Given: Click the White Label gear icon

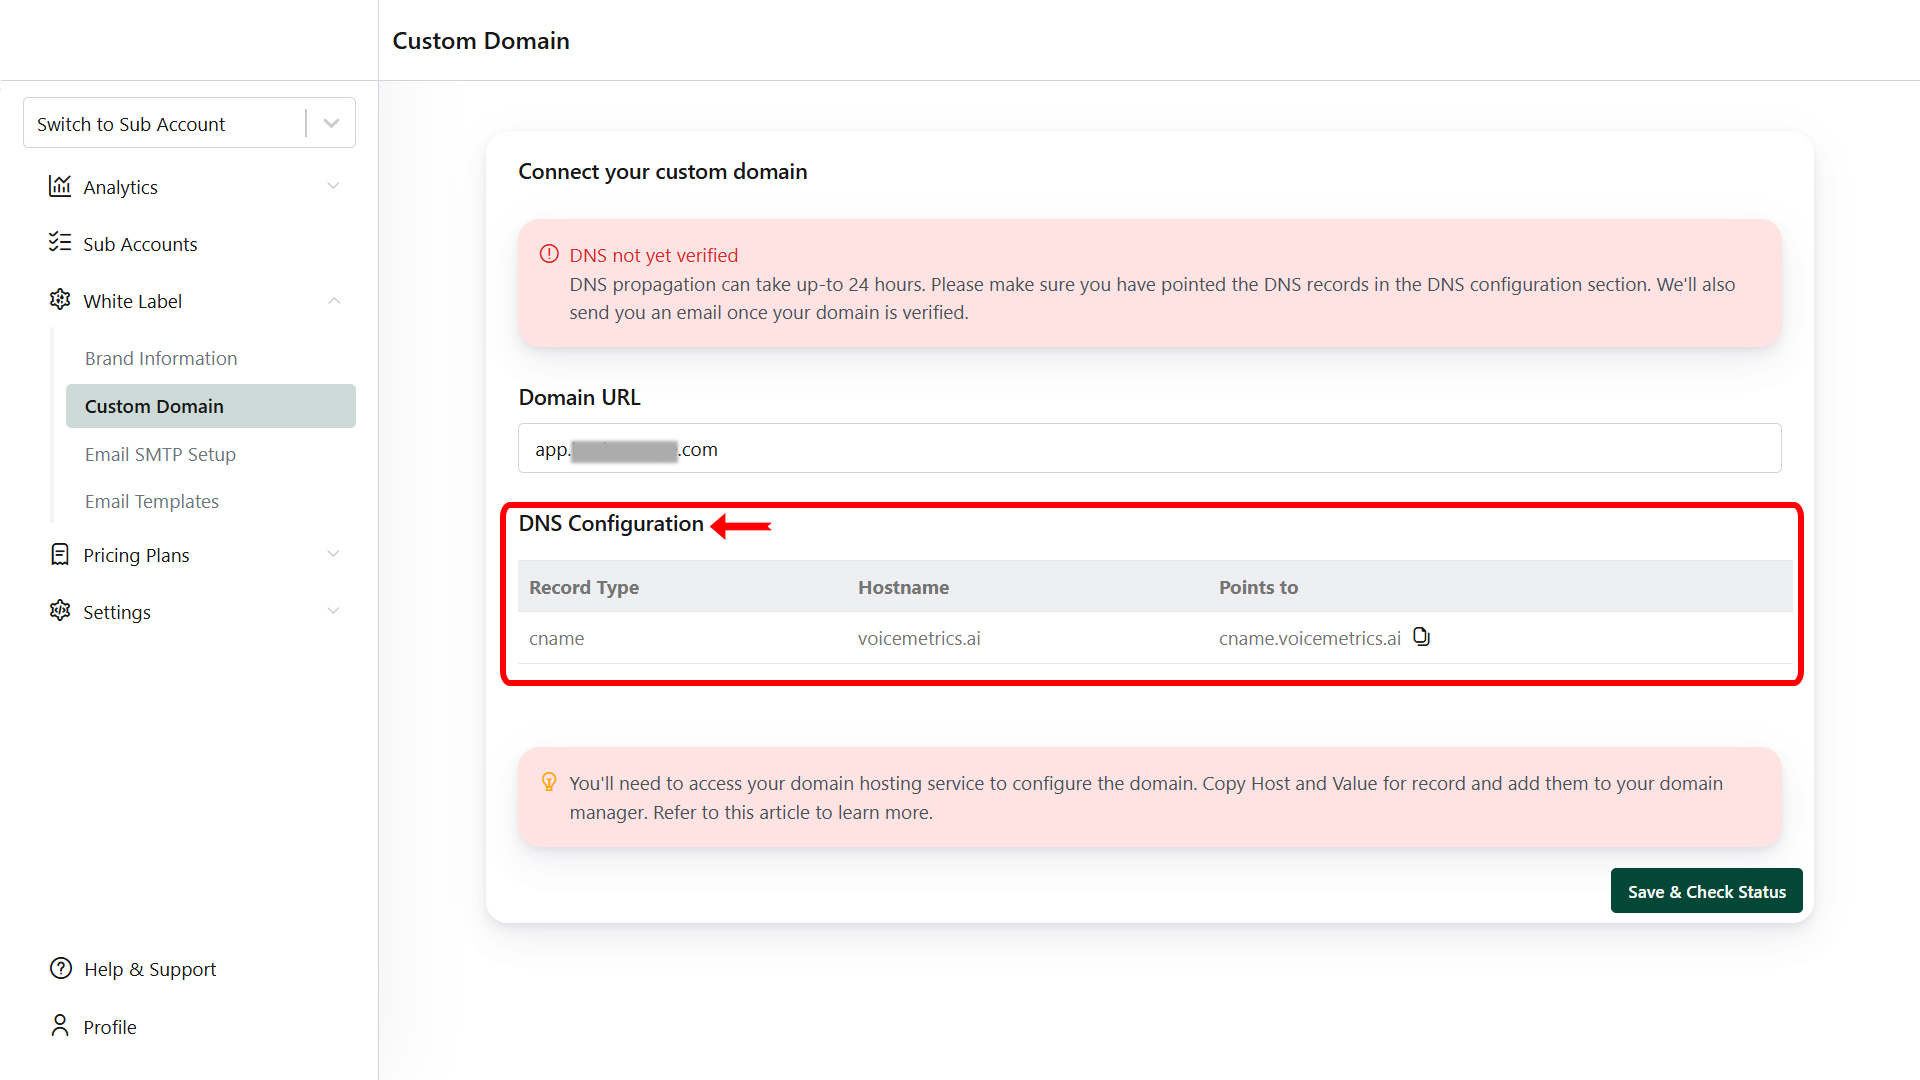Looking at the screenshot, I should pos(60,300).
